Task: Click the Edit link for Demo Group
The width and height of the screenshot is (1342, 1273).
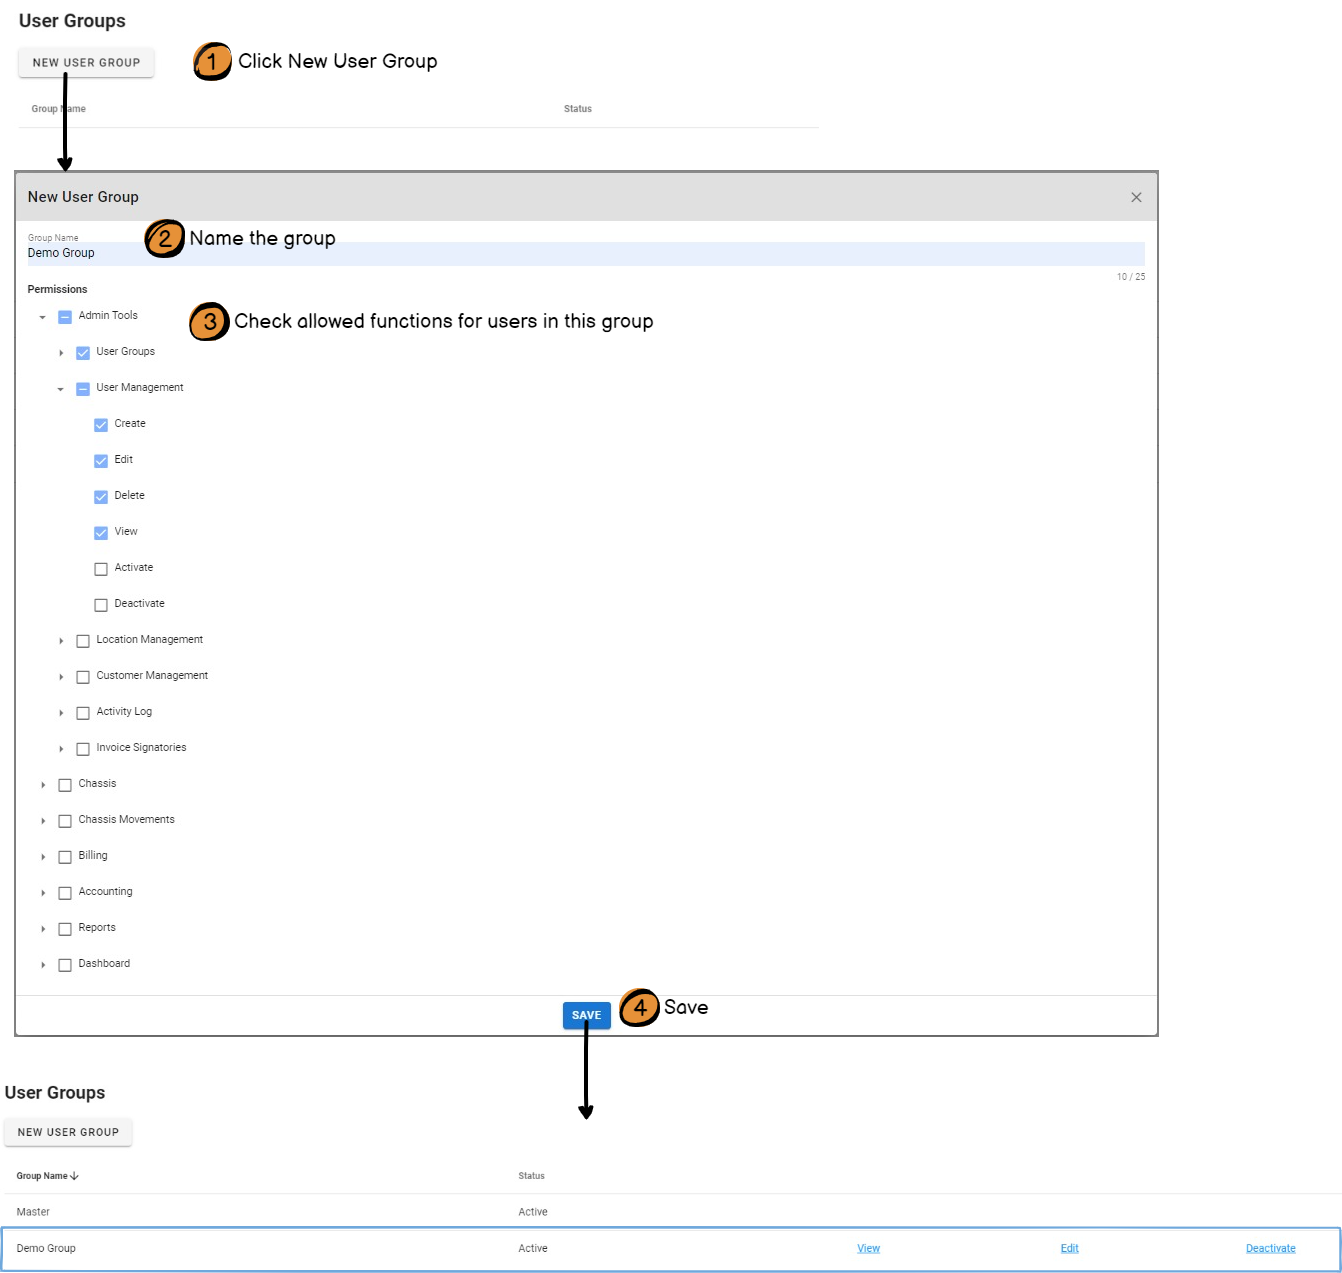Action: click(1069, 1248)
